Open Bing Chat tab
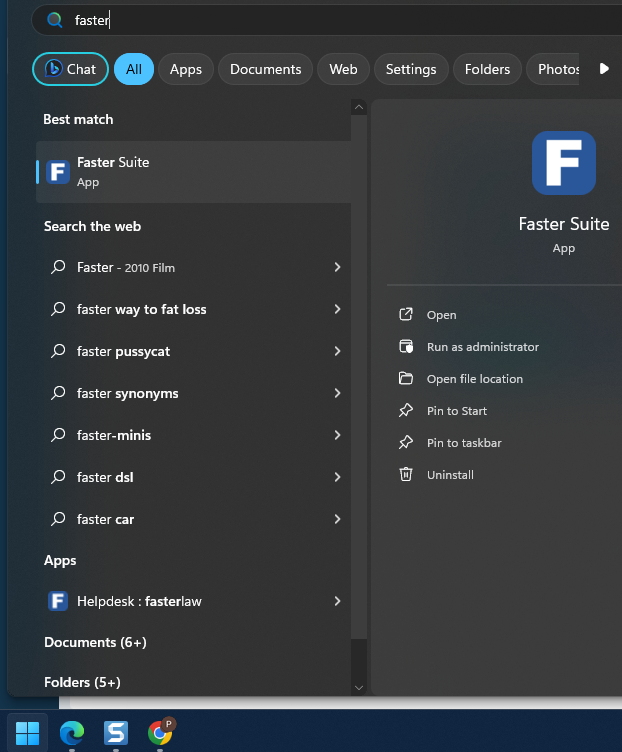Viewport: 622px width, 752px height. (x=70, y=69)
